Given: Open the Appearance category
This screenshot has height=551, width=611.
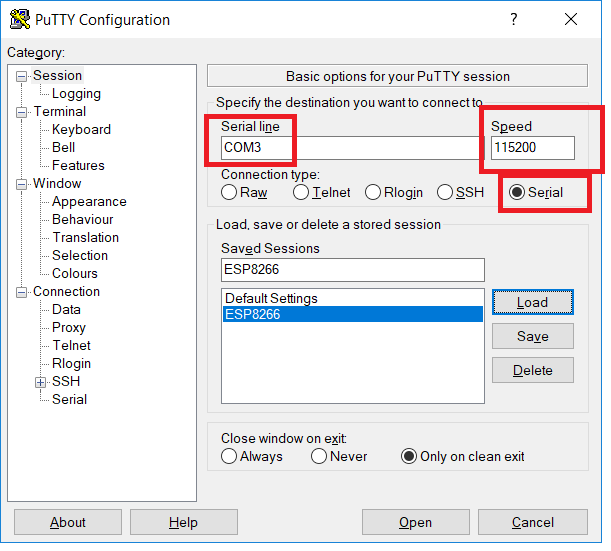Looking at the screenshot, I should pos(89,202).
